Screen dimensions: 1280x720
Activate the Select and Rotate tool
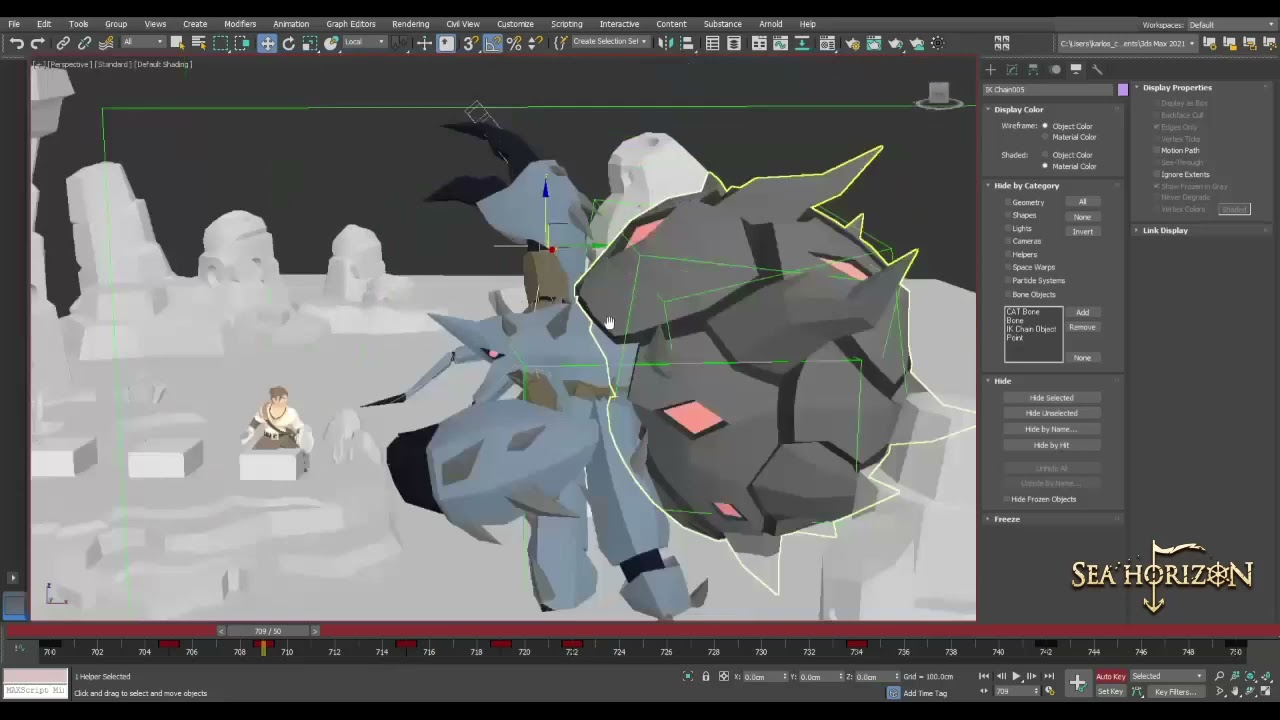pos(289,43)
